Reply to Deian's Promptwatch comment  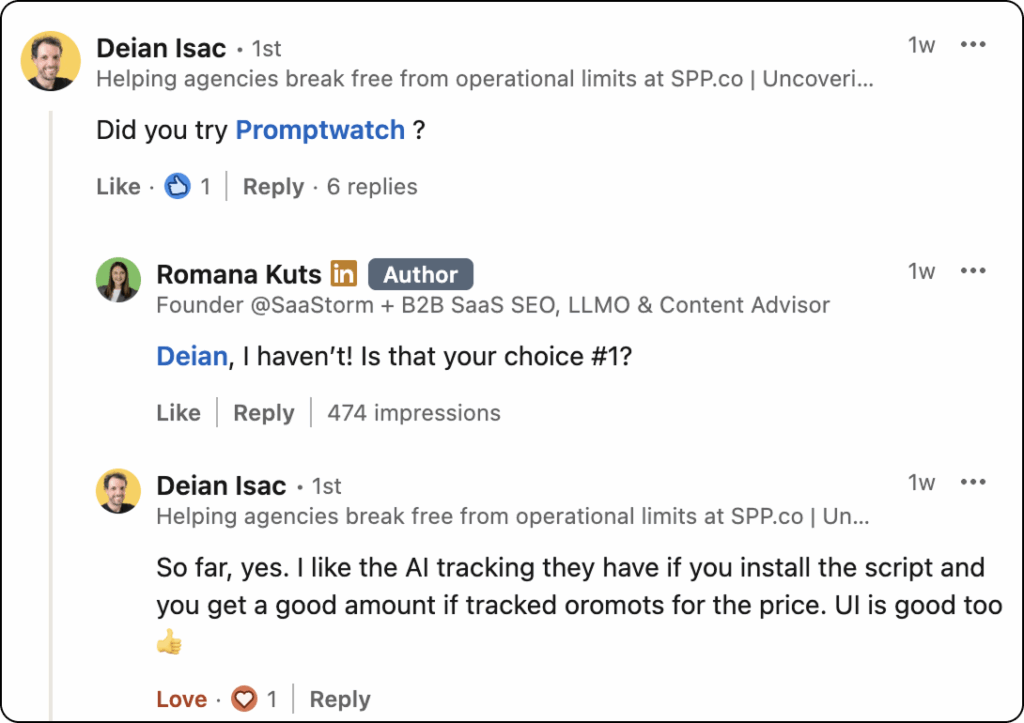tap(274, 187)
